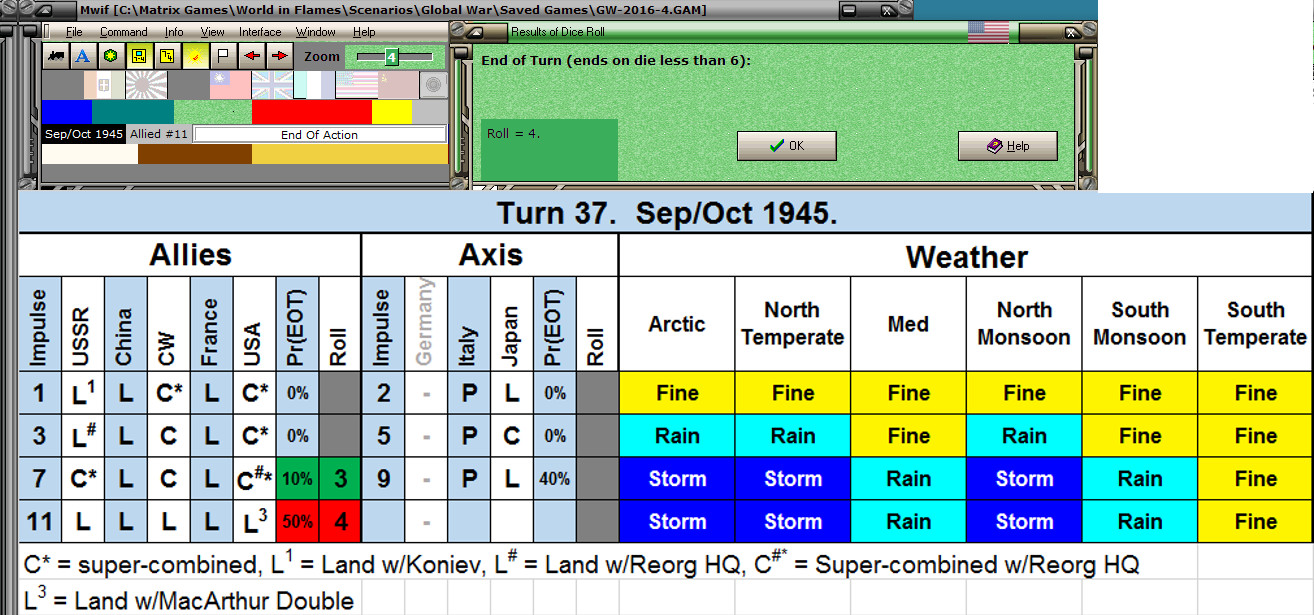
Task: Click the Weather section header
Action: tap(966, 257)
